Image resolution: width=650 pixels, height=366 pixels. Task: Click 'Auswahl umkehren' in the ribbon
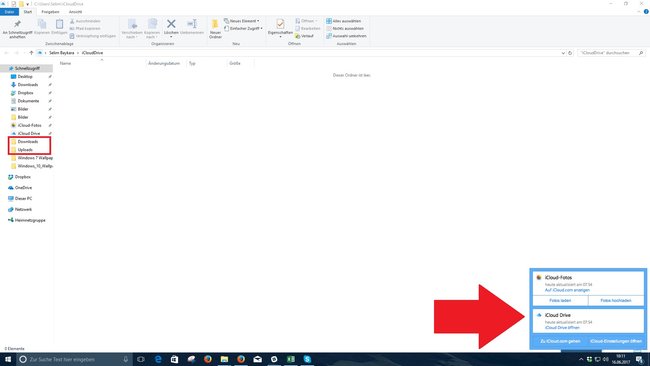(x=347, y=36)
